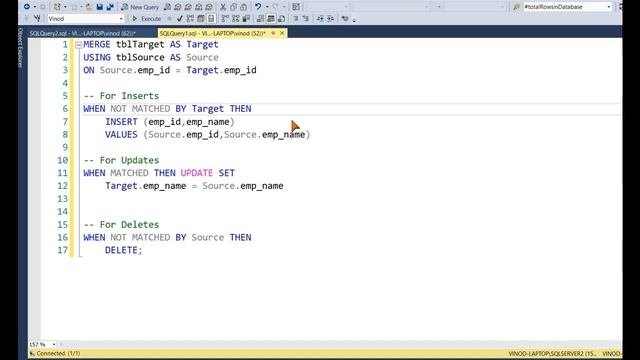This screenshot has width=640, height=360.
Task: Click the -- For Updates comment
Action: [x=121, y=160]
